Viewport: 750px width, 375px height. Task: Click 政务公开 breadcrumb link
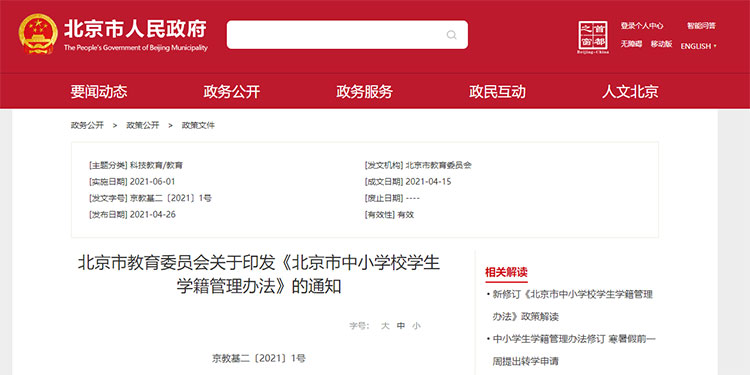tap(87, 125)
